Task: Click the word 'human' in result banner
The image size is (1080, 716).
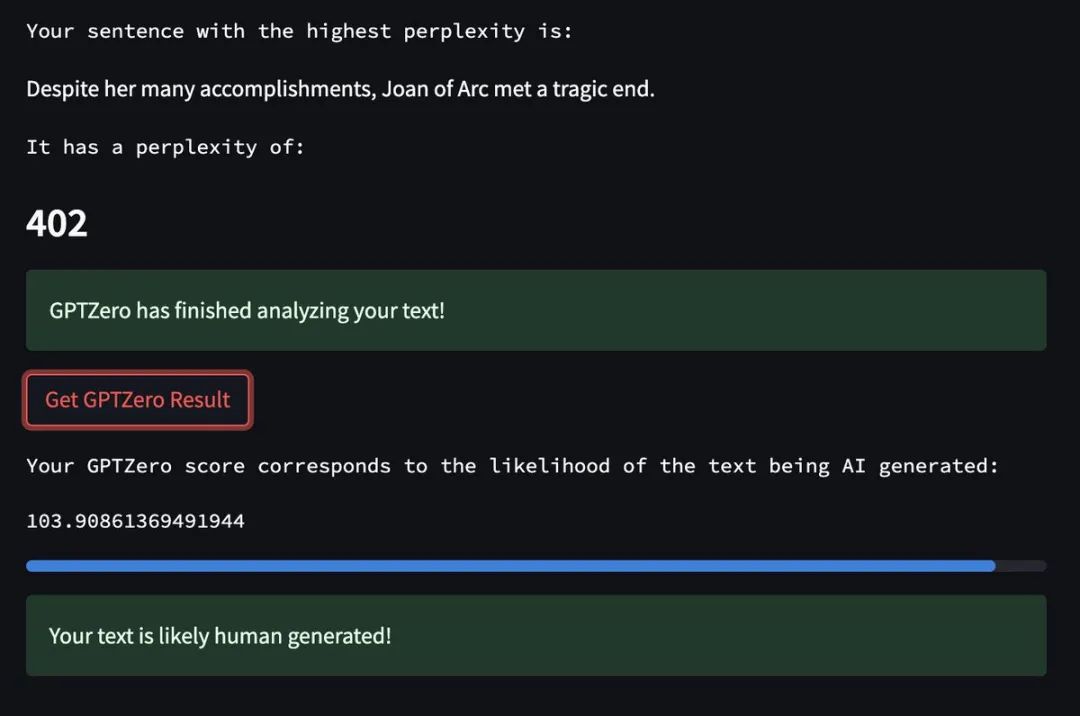Action: pyautogui.click(x=248, y=636)
